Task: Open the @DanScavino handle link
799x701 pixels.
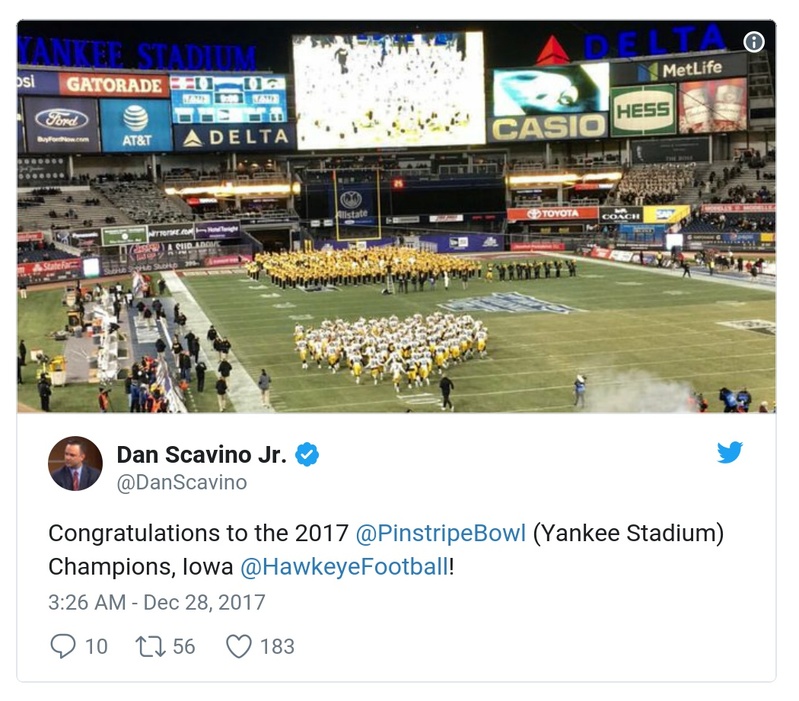Action: [x=182, y=483]
